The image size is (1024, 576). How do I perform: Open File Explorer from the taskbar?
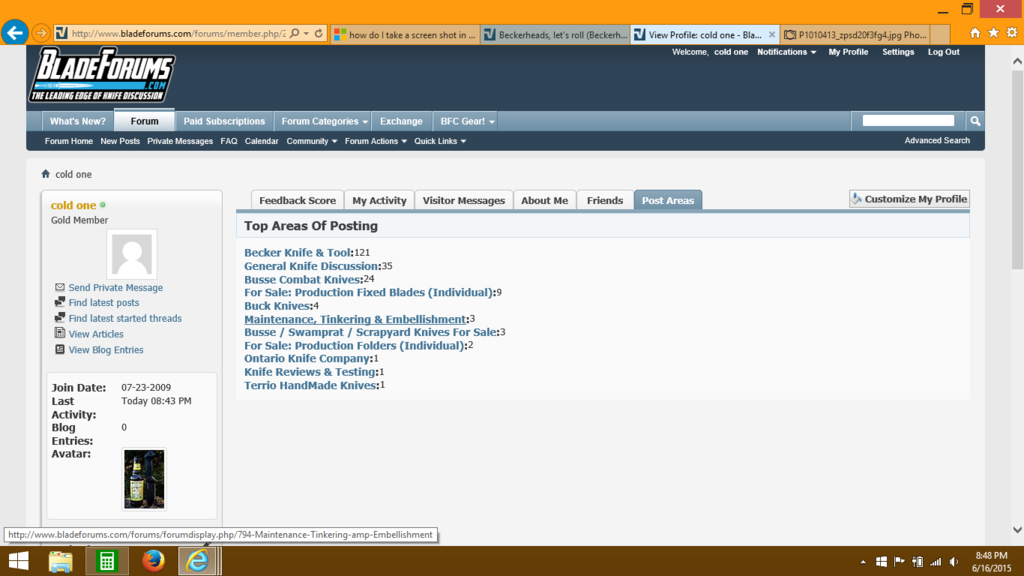[61, 561]
